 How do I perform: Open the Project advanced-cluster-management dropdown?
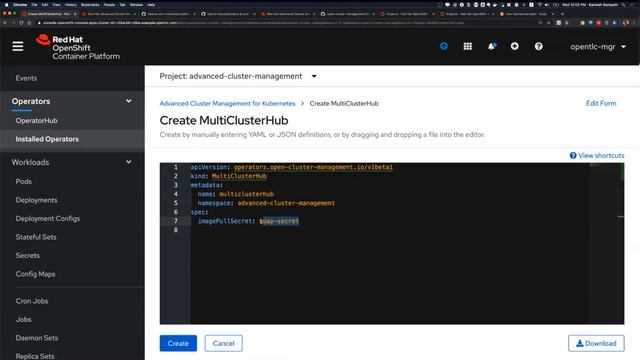[x=238, y=76]
